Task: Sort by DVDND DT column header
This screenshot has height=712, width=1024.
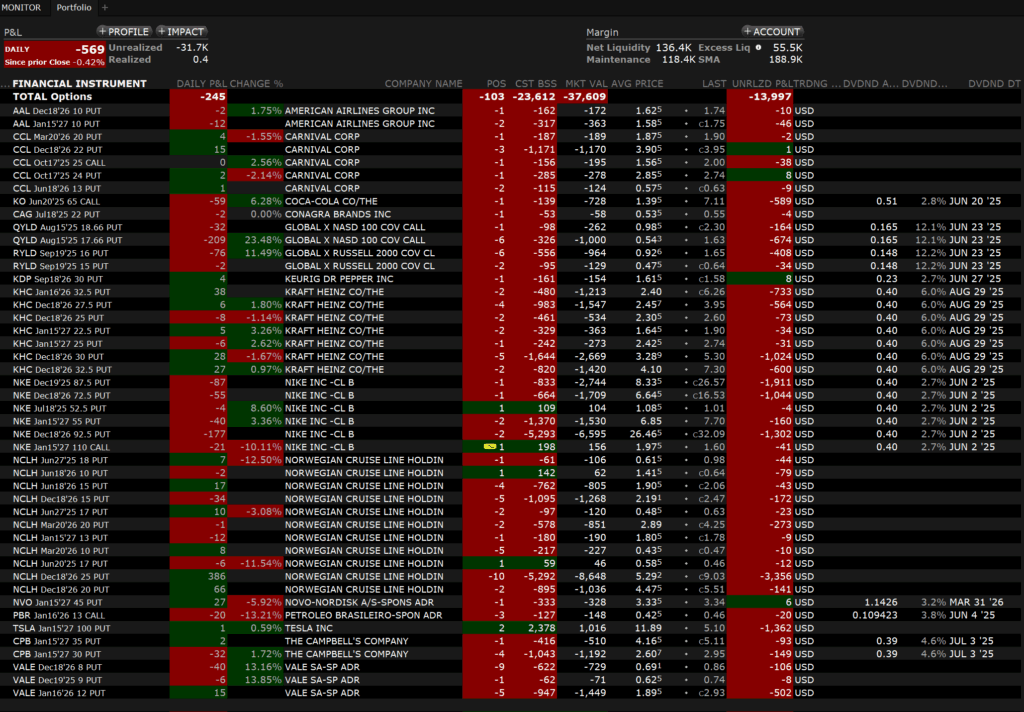Action: (x=994, y=84)
